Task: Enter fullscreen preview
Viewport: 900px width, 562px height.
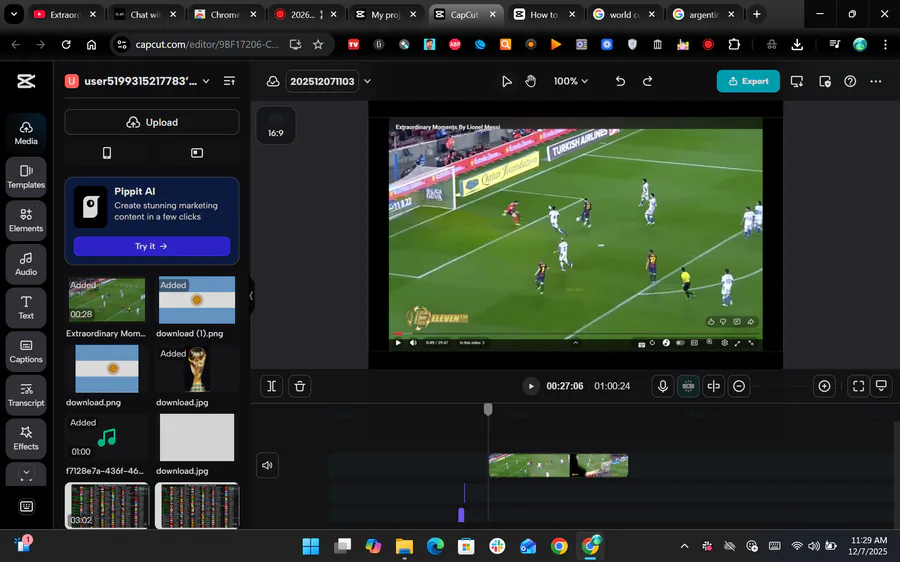Action: [859, 386]
